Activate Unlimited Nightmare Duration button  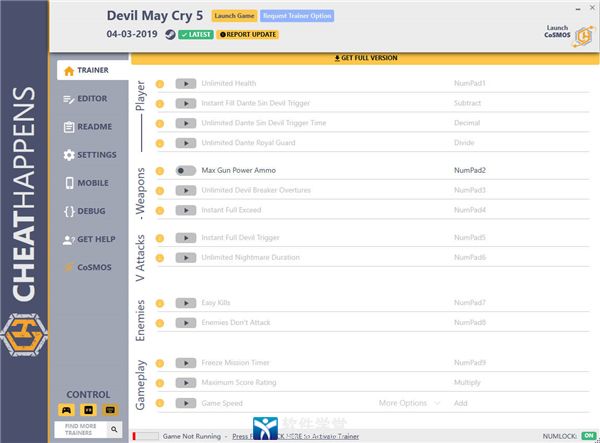(186, 258)
